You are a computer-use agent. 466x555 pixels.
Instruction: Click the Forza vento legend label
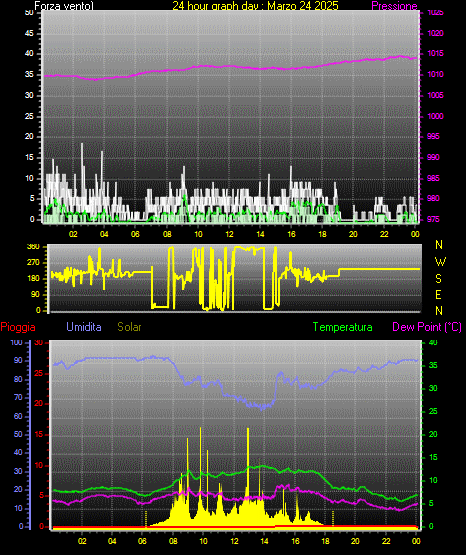[x=64, y=6]
